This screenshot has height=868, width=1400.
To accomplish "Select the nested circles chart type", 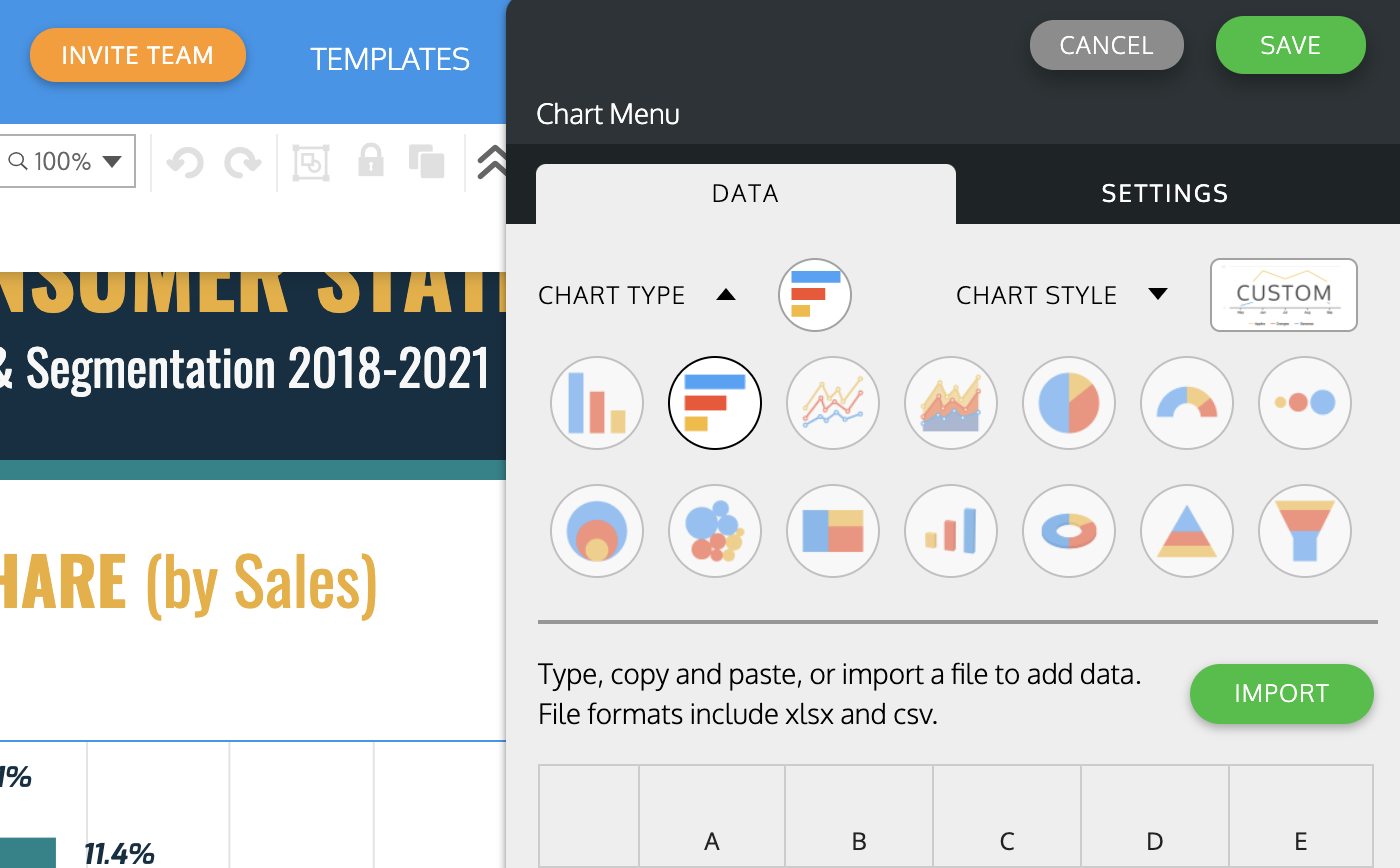I will coord(597,531).
